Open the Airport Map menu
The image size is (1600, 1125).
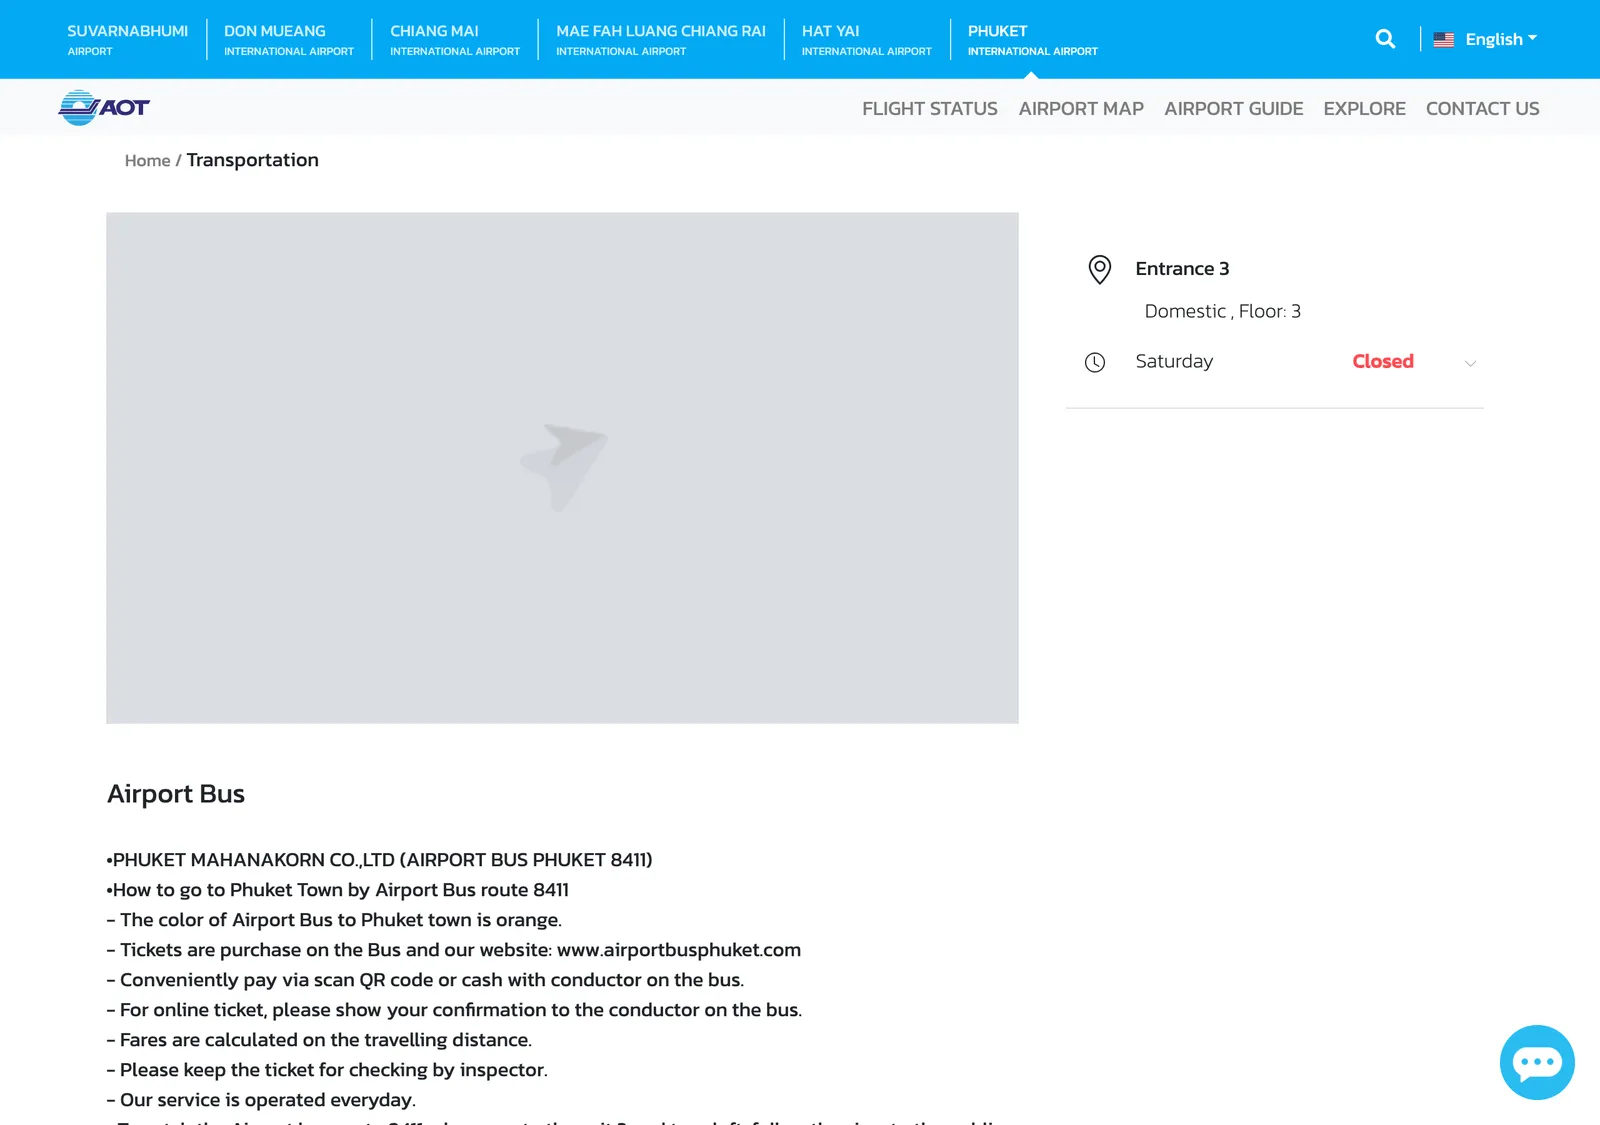pos(1081,108)
